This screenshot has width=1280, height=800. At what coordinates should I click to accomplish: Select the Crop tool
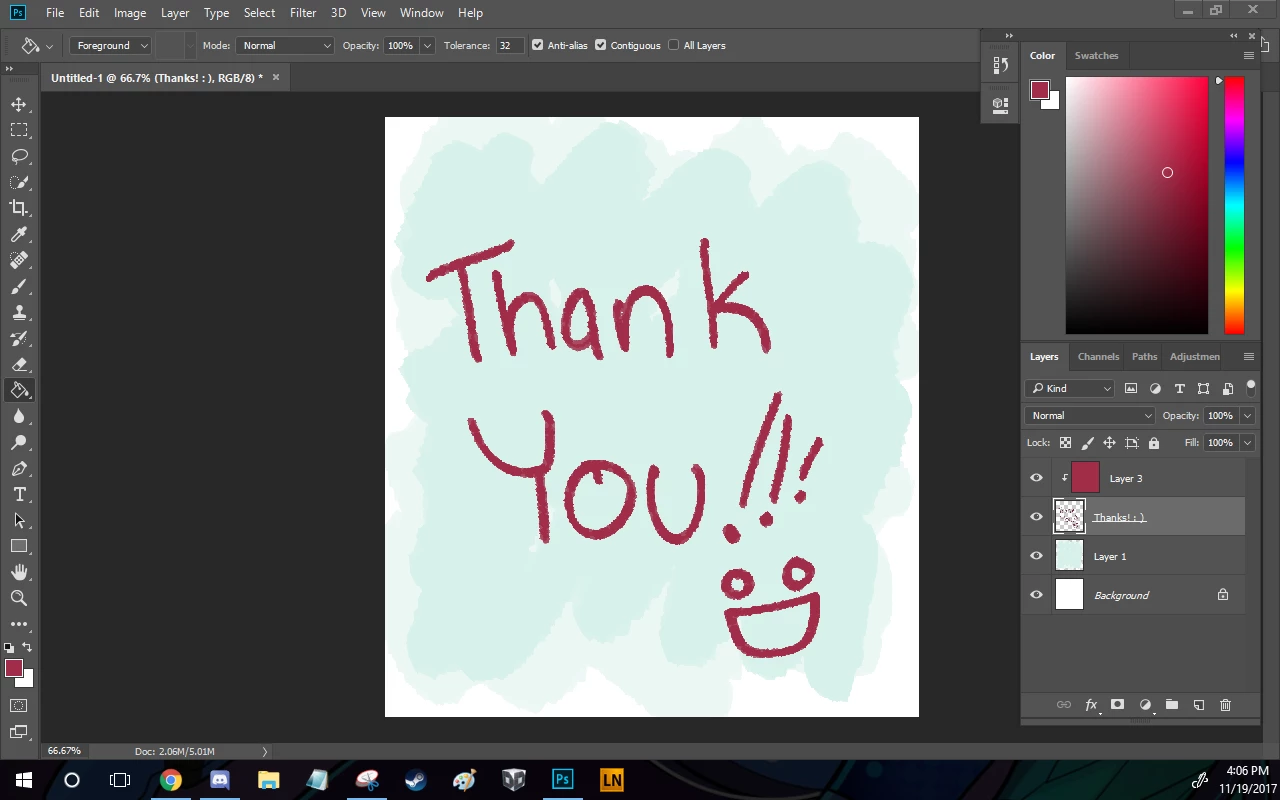click(19, 208)
